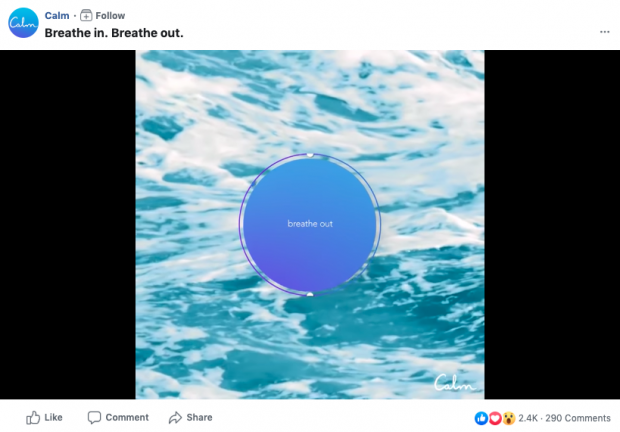The width and height of the screenshot is (620, 432).
Task: View the 2.4K reactions count
Action: (x=528, y=418)
